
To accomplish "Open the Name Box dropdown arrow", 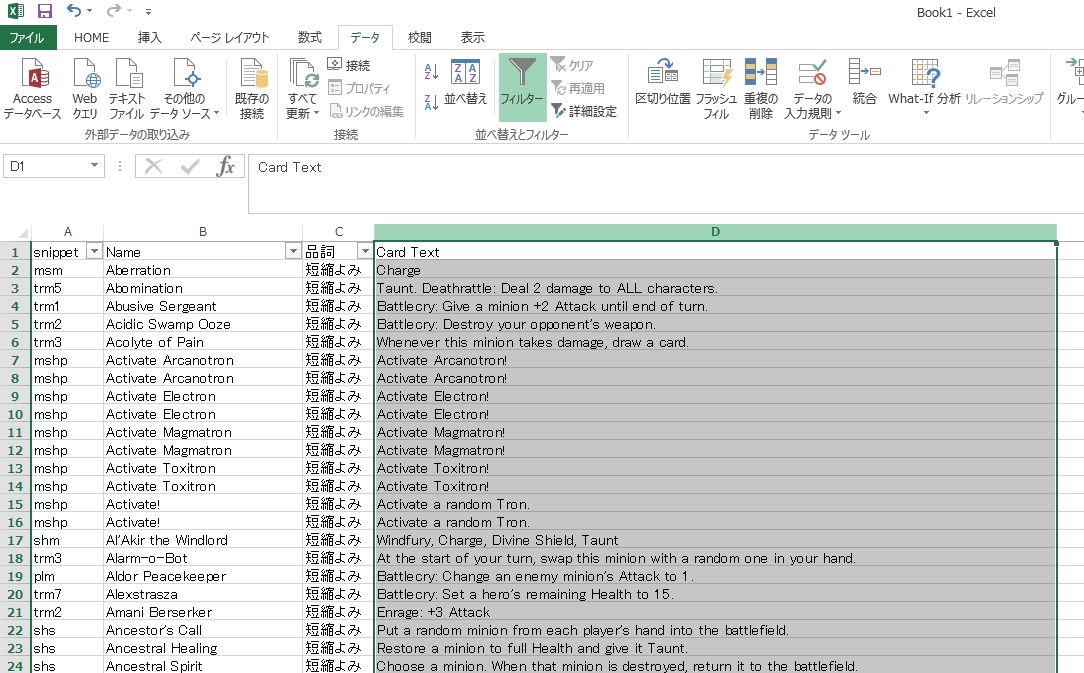I will pyautogui.click(x=94, y=166).
